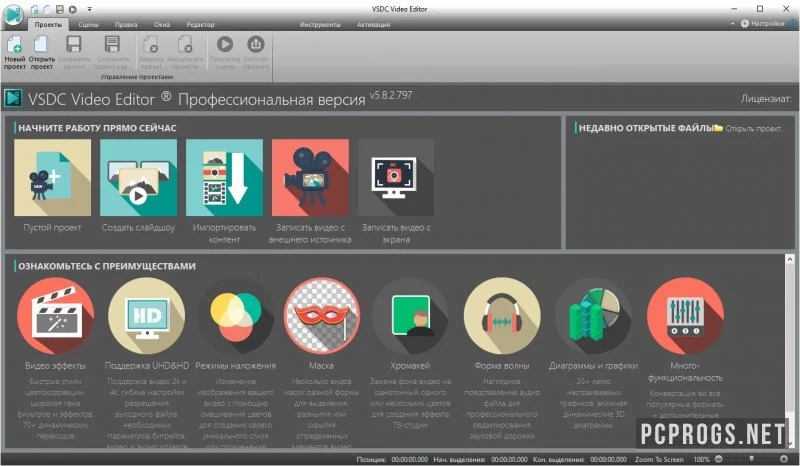Click the Видео эффекты heading text
This screenshot has width=800, height=466.
(55, 365)
